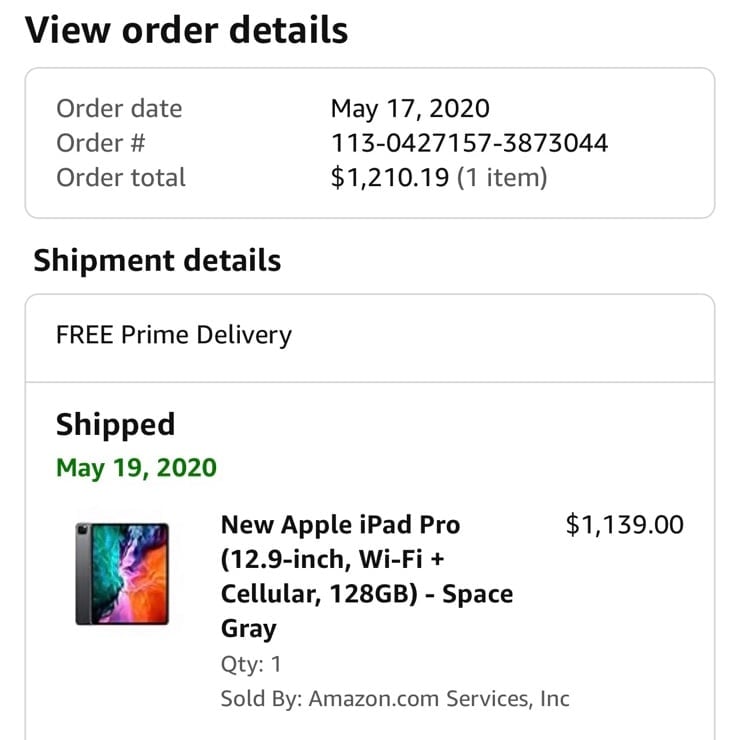Click the Shipment details section heading
This screenshot has width=740, height=740.
coord(157,261)
